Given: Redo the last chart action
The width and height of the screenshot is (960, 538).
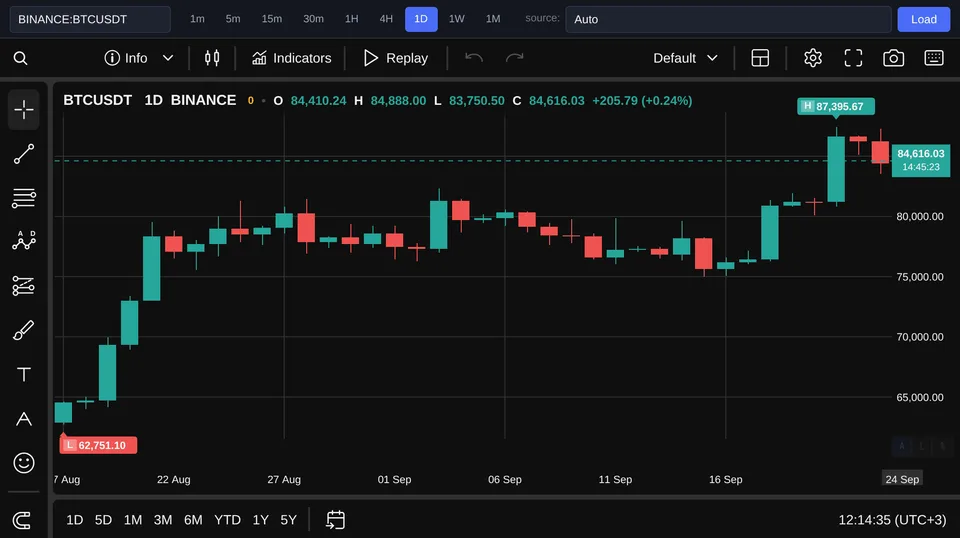Looking at the screenshot, I should [x=514, y=58].
